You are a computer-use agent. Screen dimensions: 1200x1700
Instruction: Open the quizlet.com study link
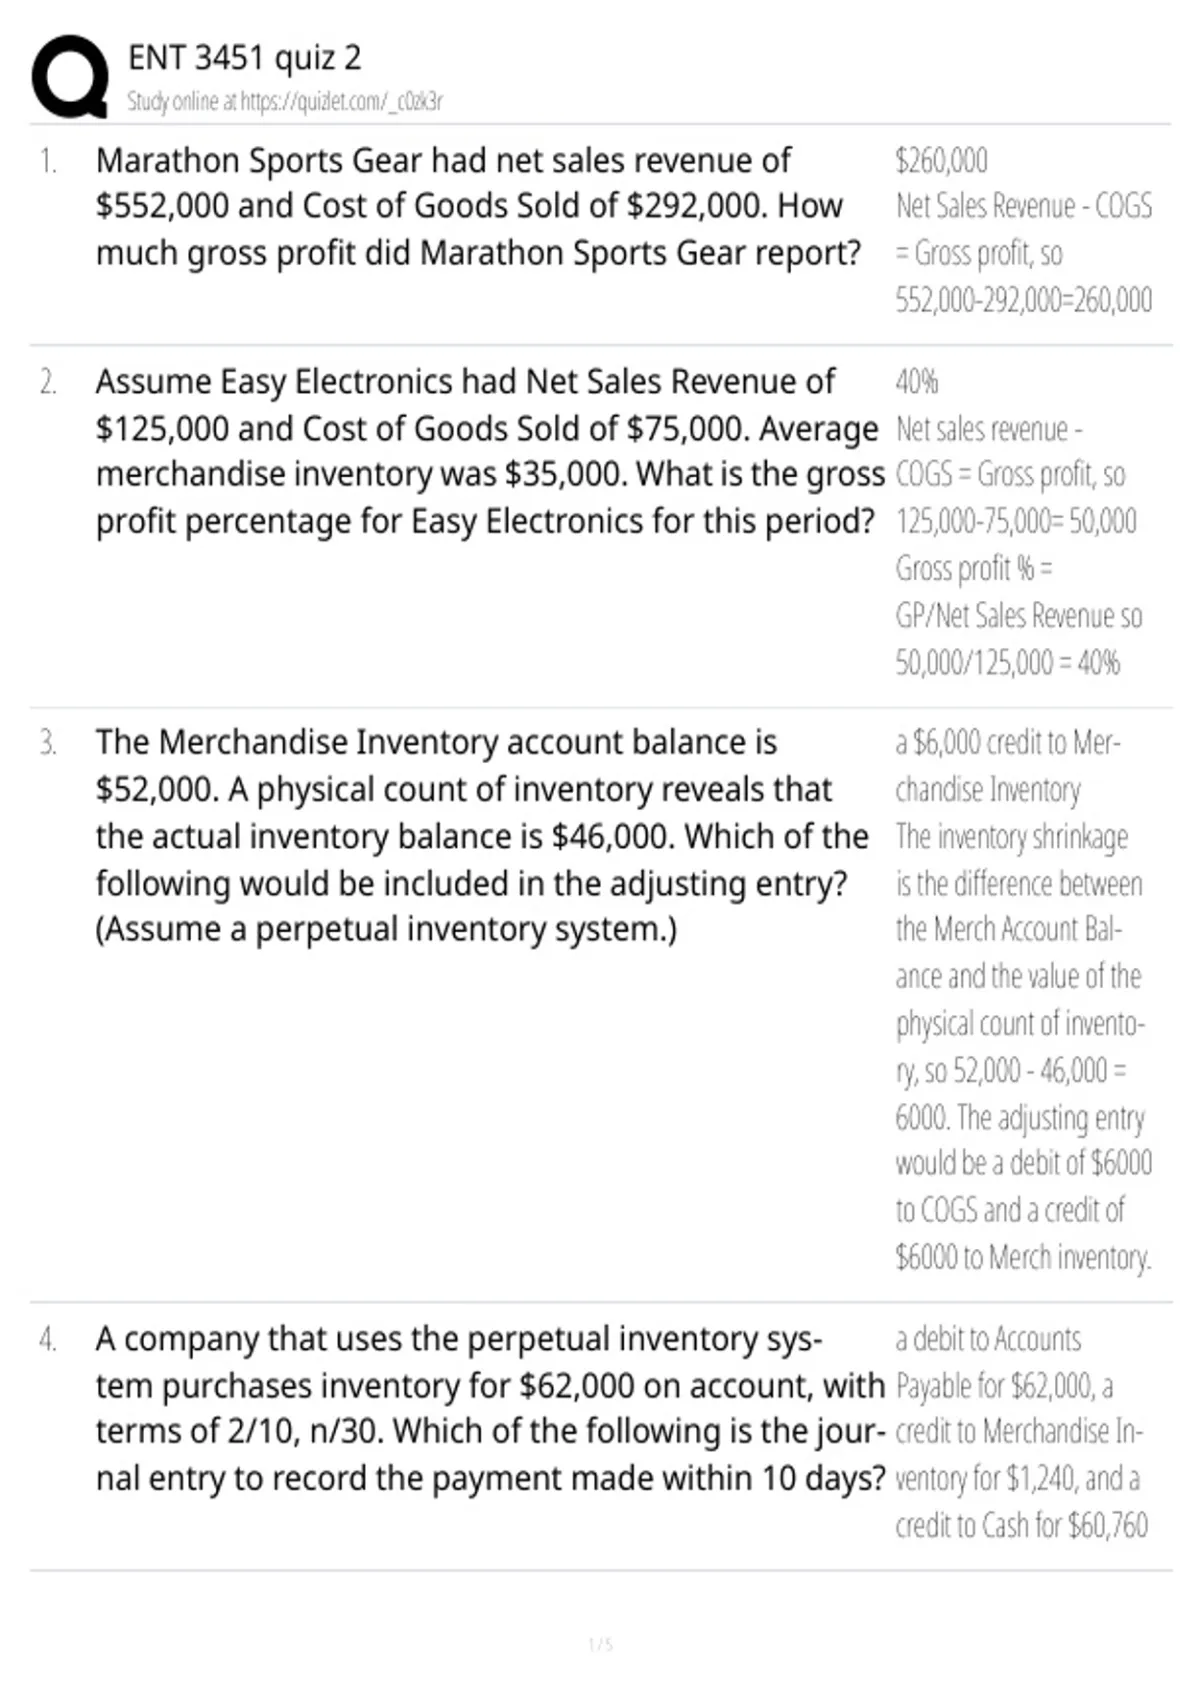[x=341, y=101]
